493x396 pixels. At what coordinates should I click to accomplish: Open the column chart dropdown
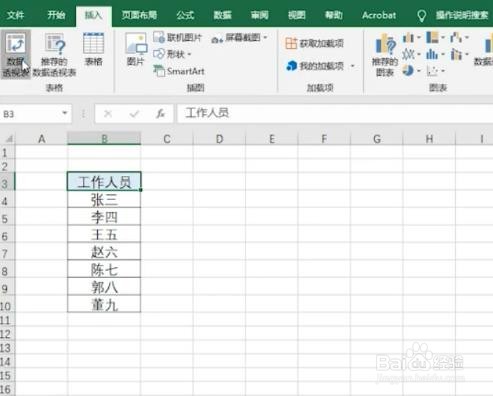point(412,38)
